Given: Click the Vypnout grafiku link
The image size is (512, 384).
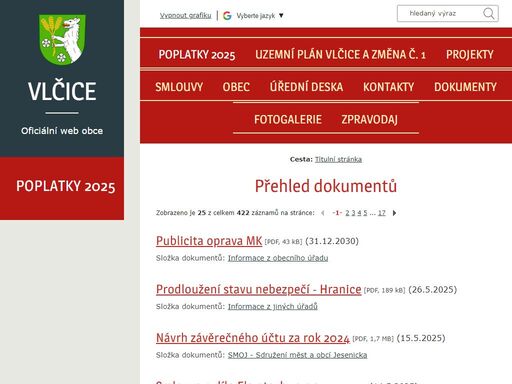Looking at the screenshot, I should pyautogui.click(x=185, y=16).
